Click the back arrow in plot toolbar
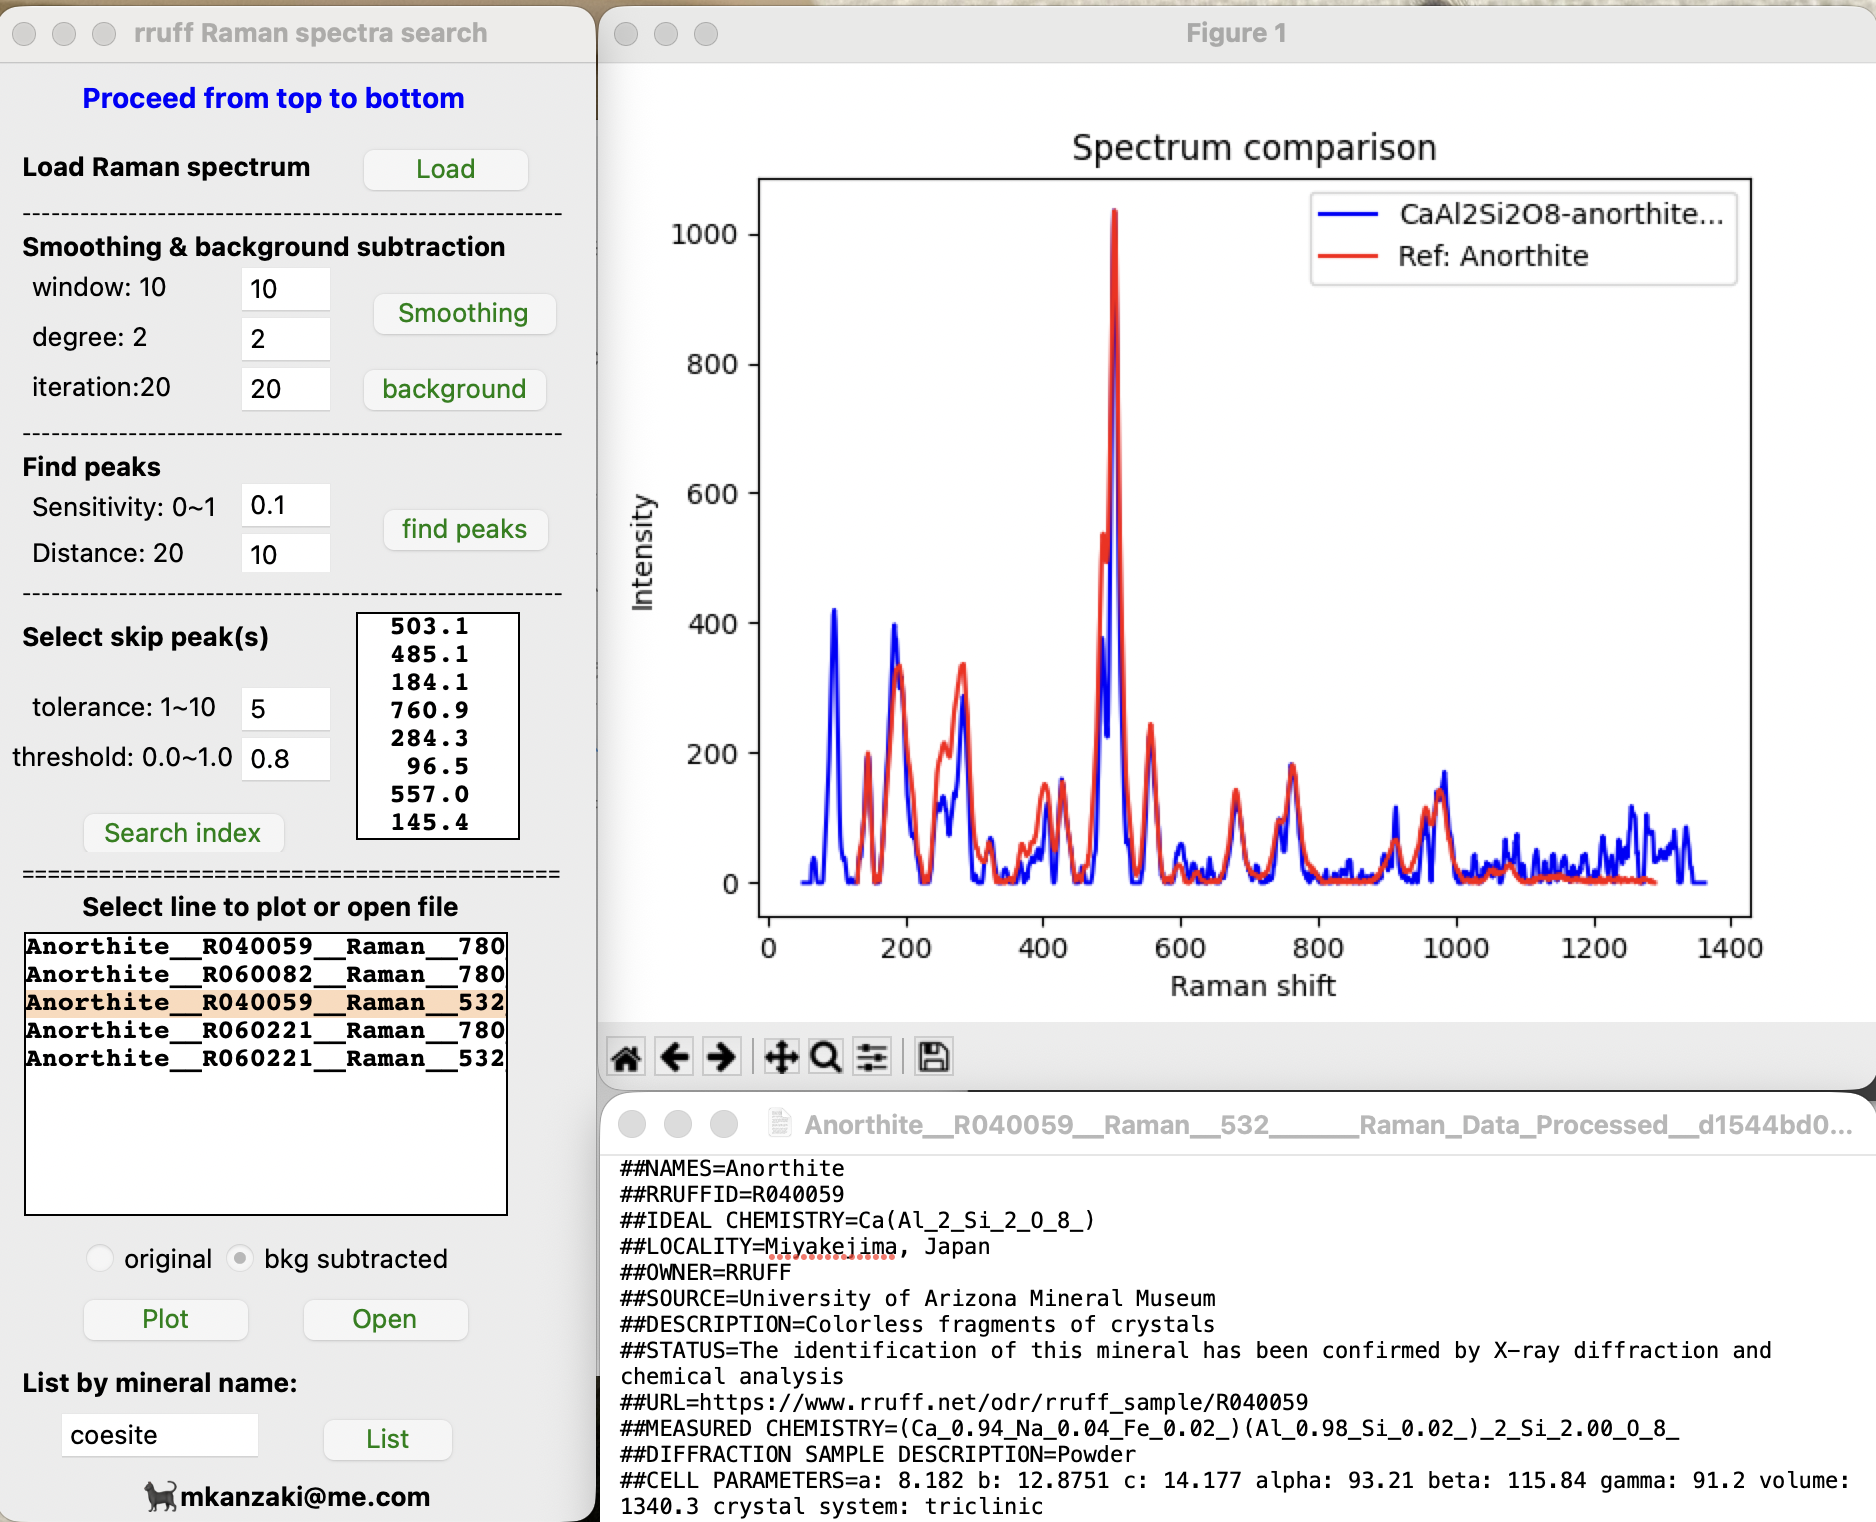This screenshot has height=1522, width=1876. point(675,1057)
